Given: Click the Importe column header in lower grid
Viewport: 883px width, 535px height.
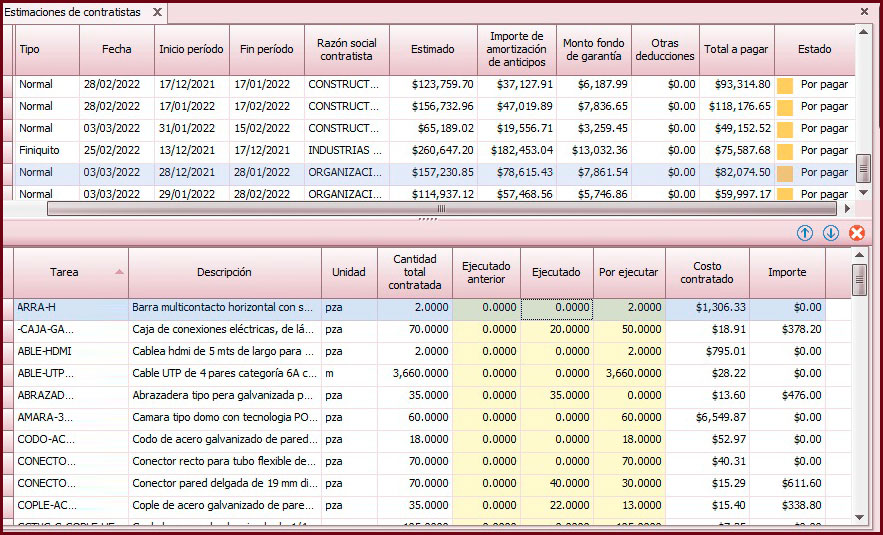Looking at the screenshot, I should (787, 273).
